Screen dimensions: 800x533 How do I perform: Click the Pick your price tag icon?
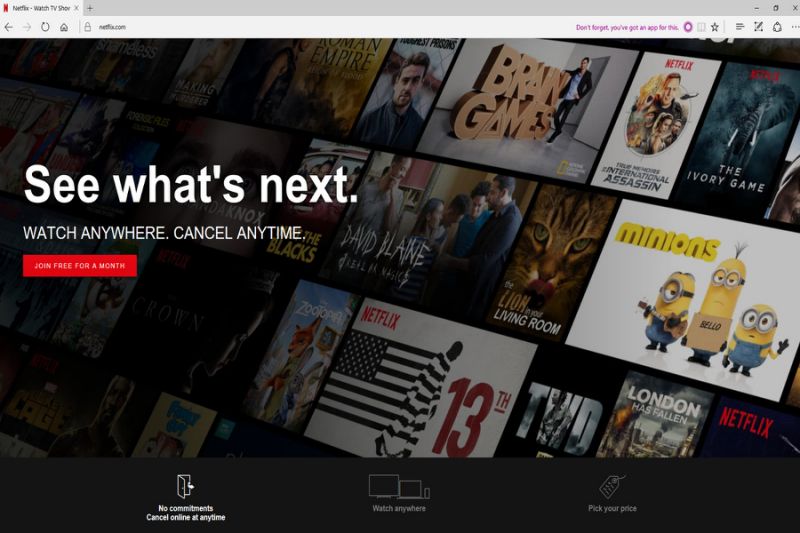pos(612,487)
